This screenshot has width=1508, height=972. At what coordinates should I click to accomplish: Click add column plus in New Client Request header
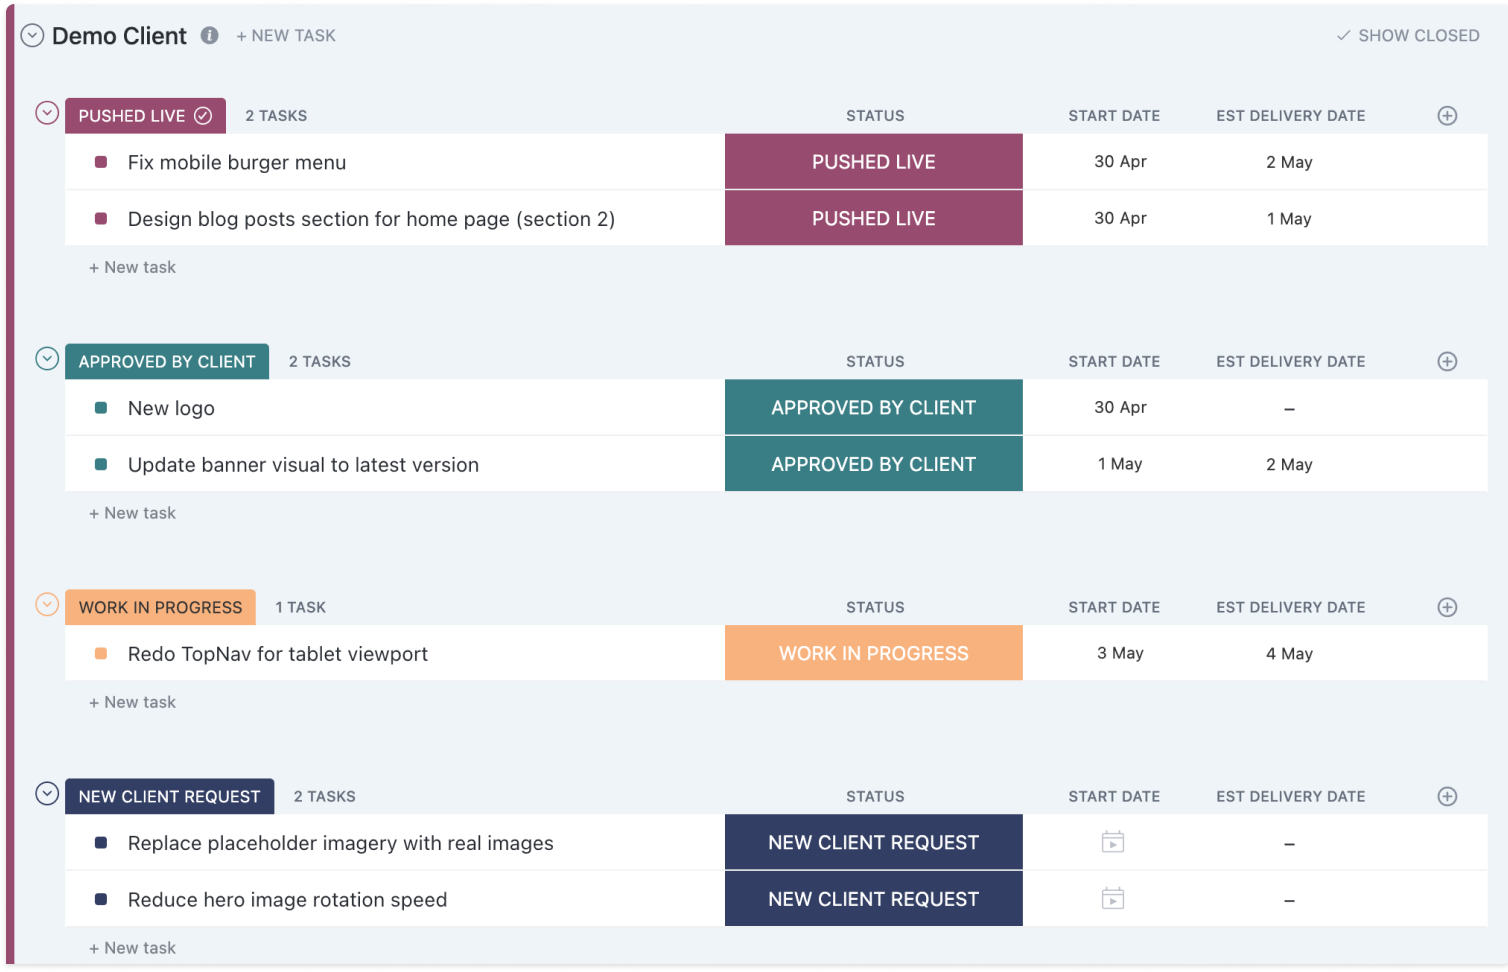pos(1447,797)
